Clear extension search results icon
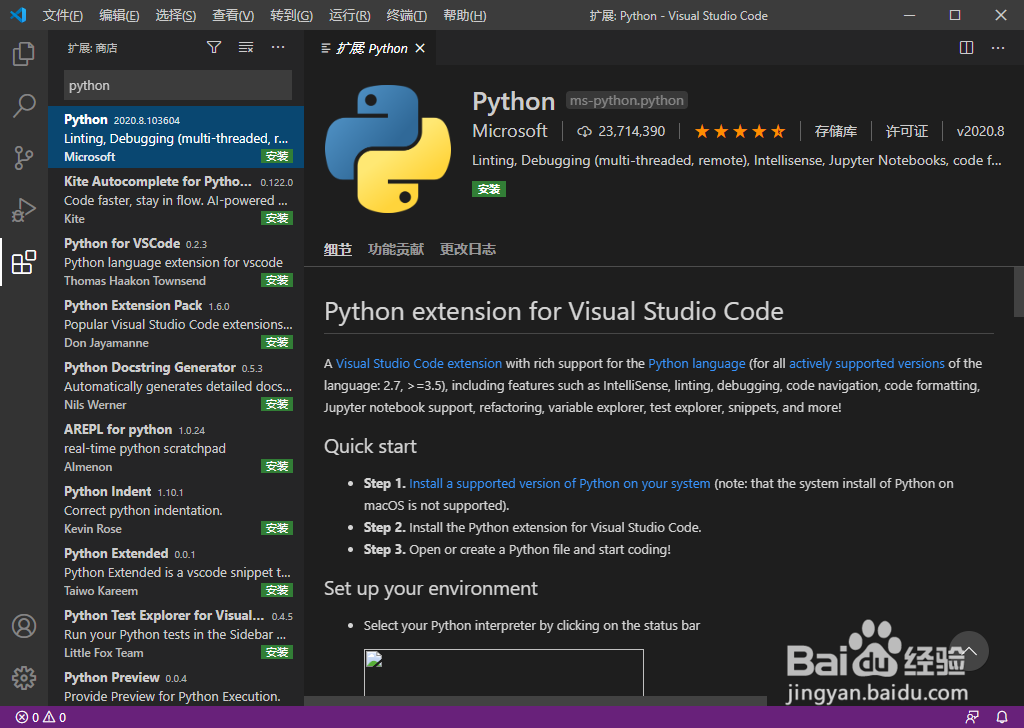 246,47
